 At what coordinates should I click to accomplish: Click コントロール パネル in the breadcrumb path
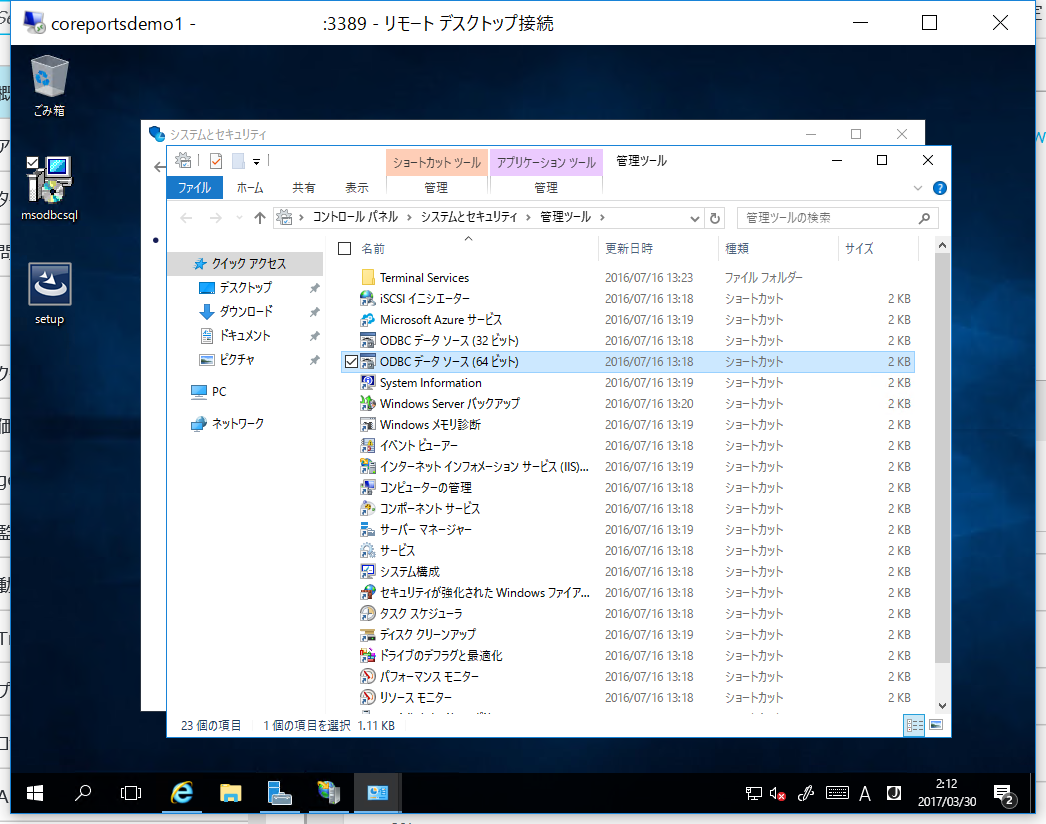click(x=355, y=218)
